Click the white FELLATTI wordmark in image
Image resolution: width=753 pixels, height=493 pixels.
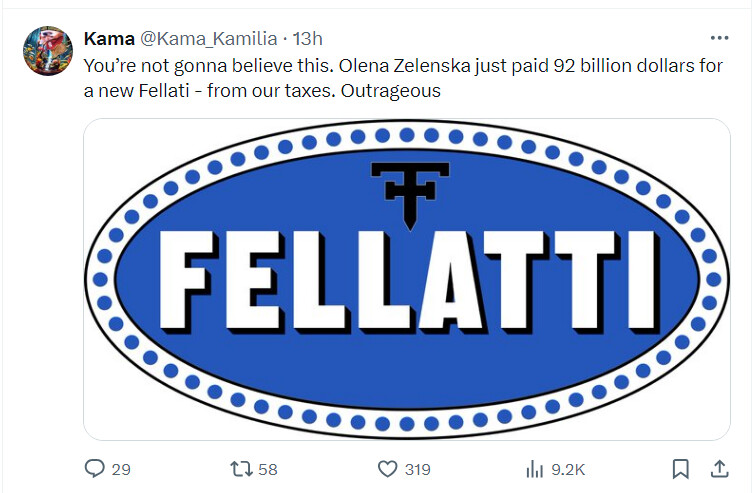click(x=409, y=282)
